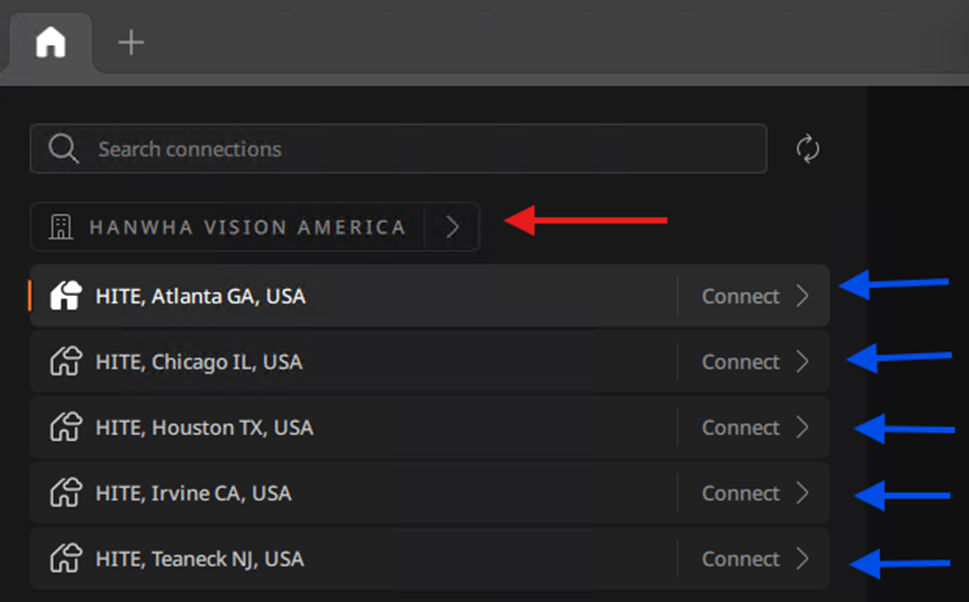Screen dimensions: 969x602
Task: Click the cloud-house icon for Houston TX
Action: click(66, 426)
